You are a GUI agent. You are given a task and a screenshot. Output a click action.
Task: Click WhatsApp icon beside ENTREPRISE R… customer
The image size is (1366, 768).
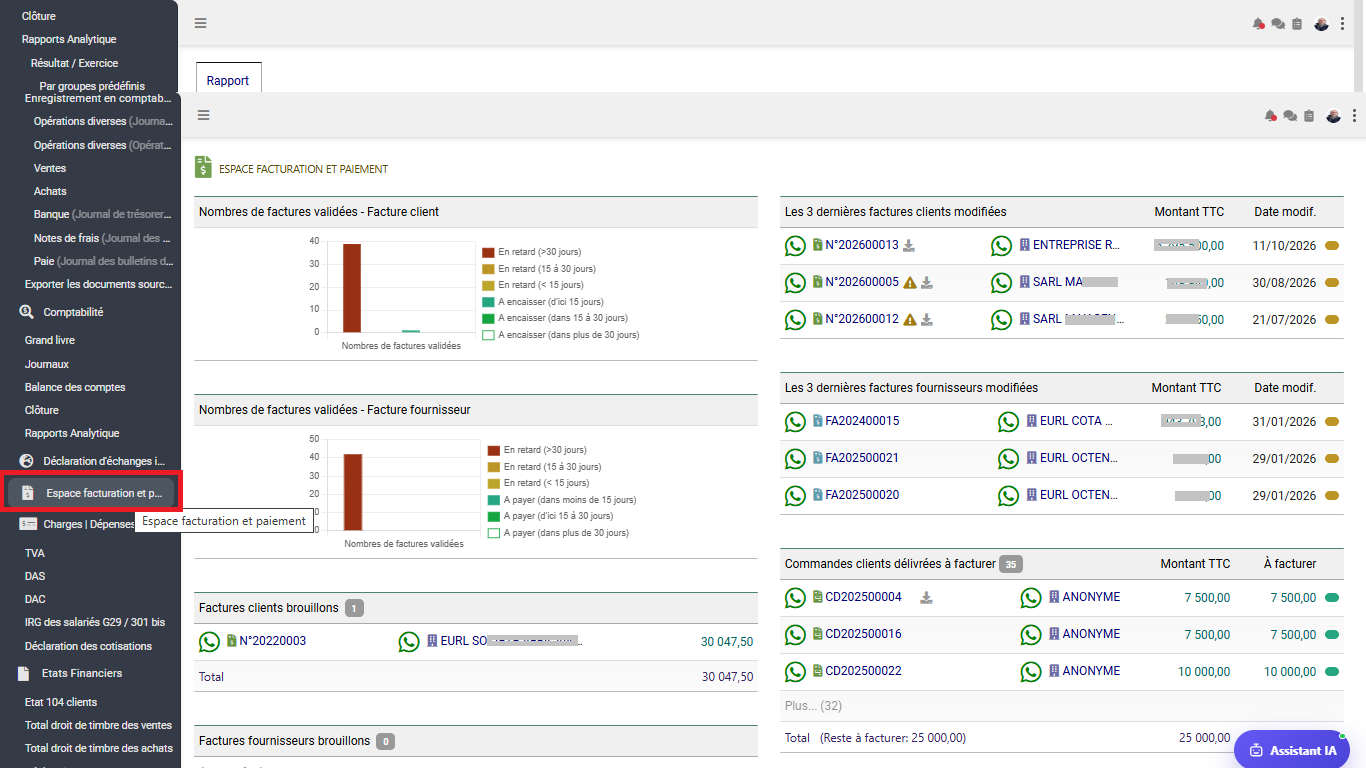[x=1002, y=246]
